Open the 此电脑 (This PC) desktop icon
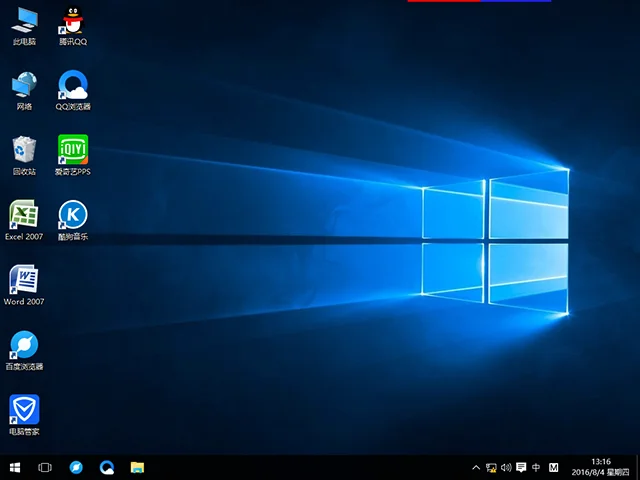 click(x=24, y=26)
